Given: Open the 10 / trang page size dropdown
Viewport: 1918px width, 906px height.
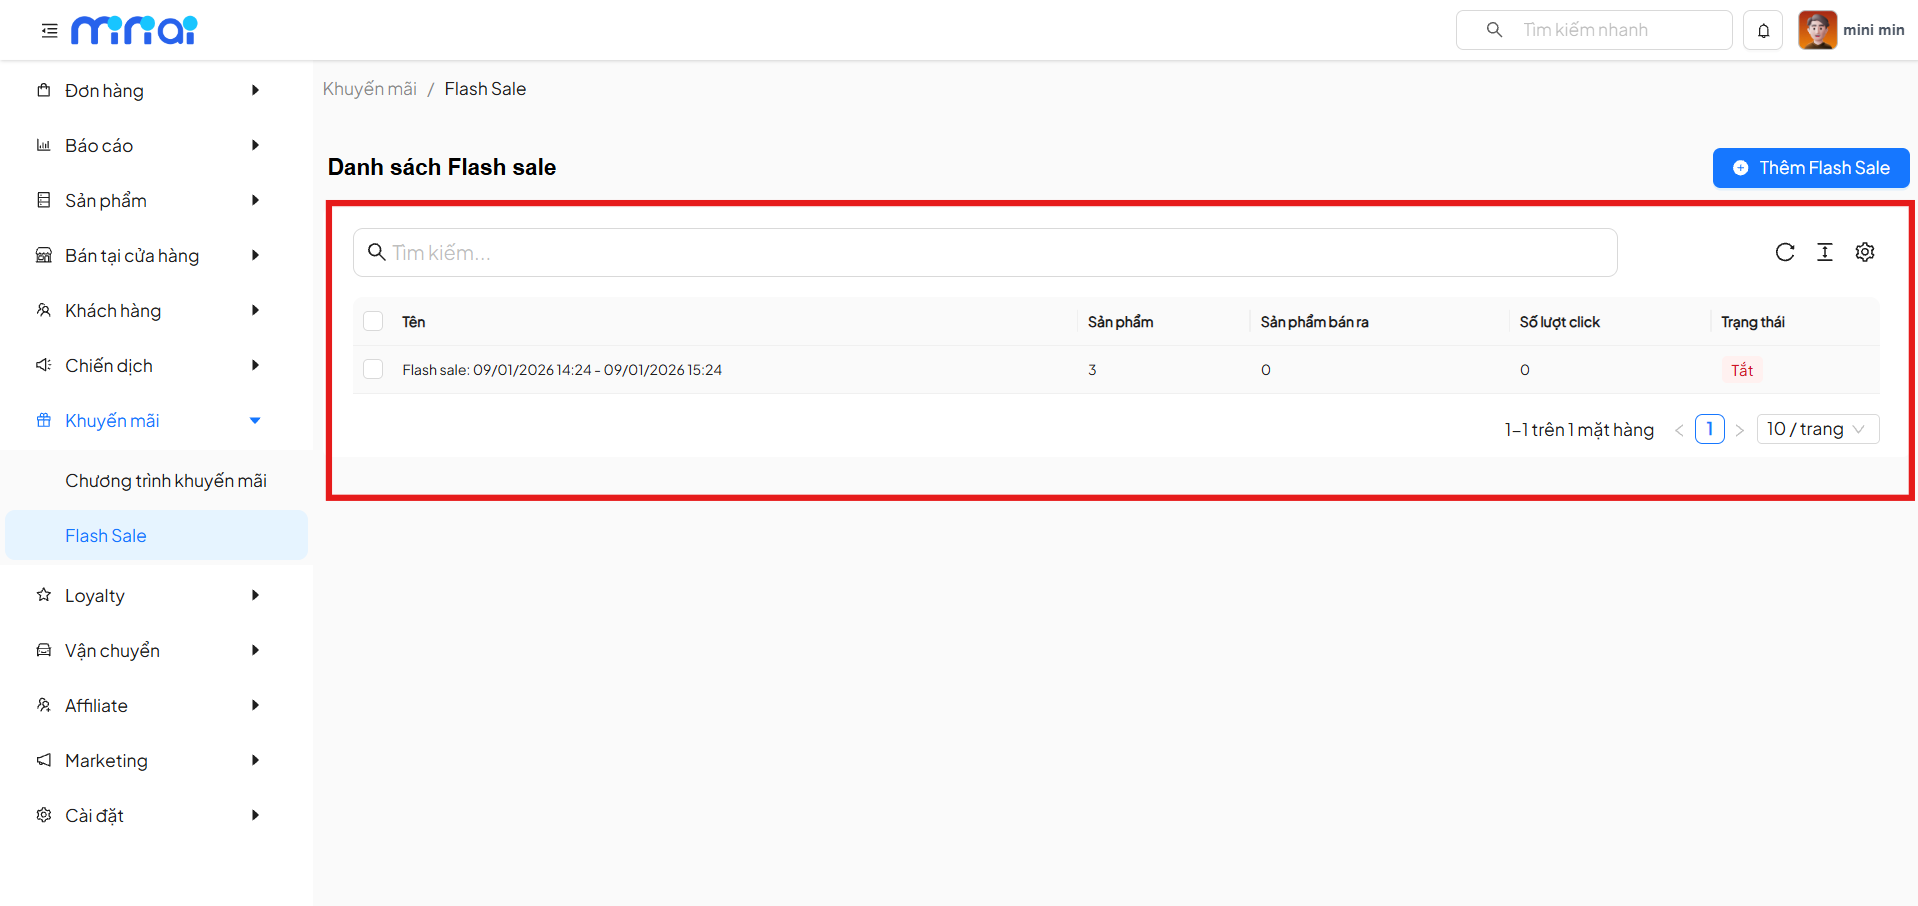Looking at the screenshot, I should pyautogui.click(x=1817, y=429).
